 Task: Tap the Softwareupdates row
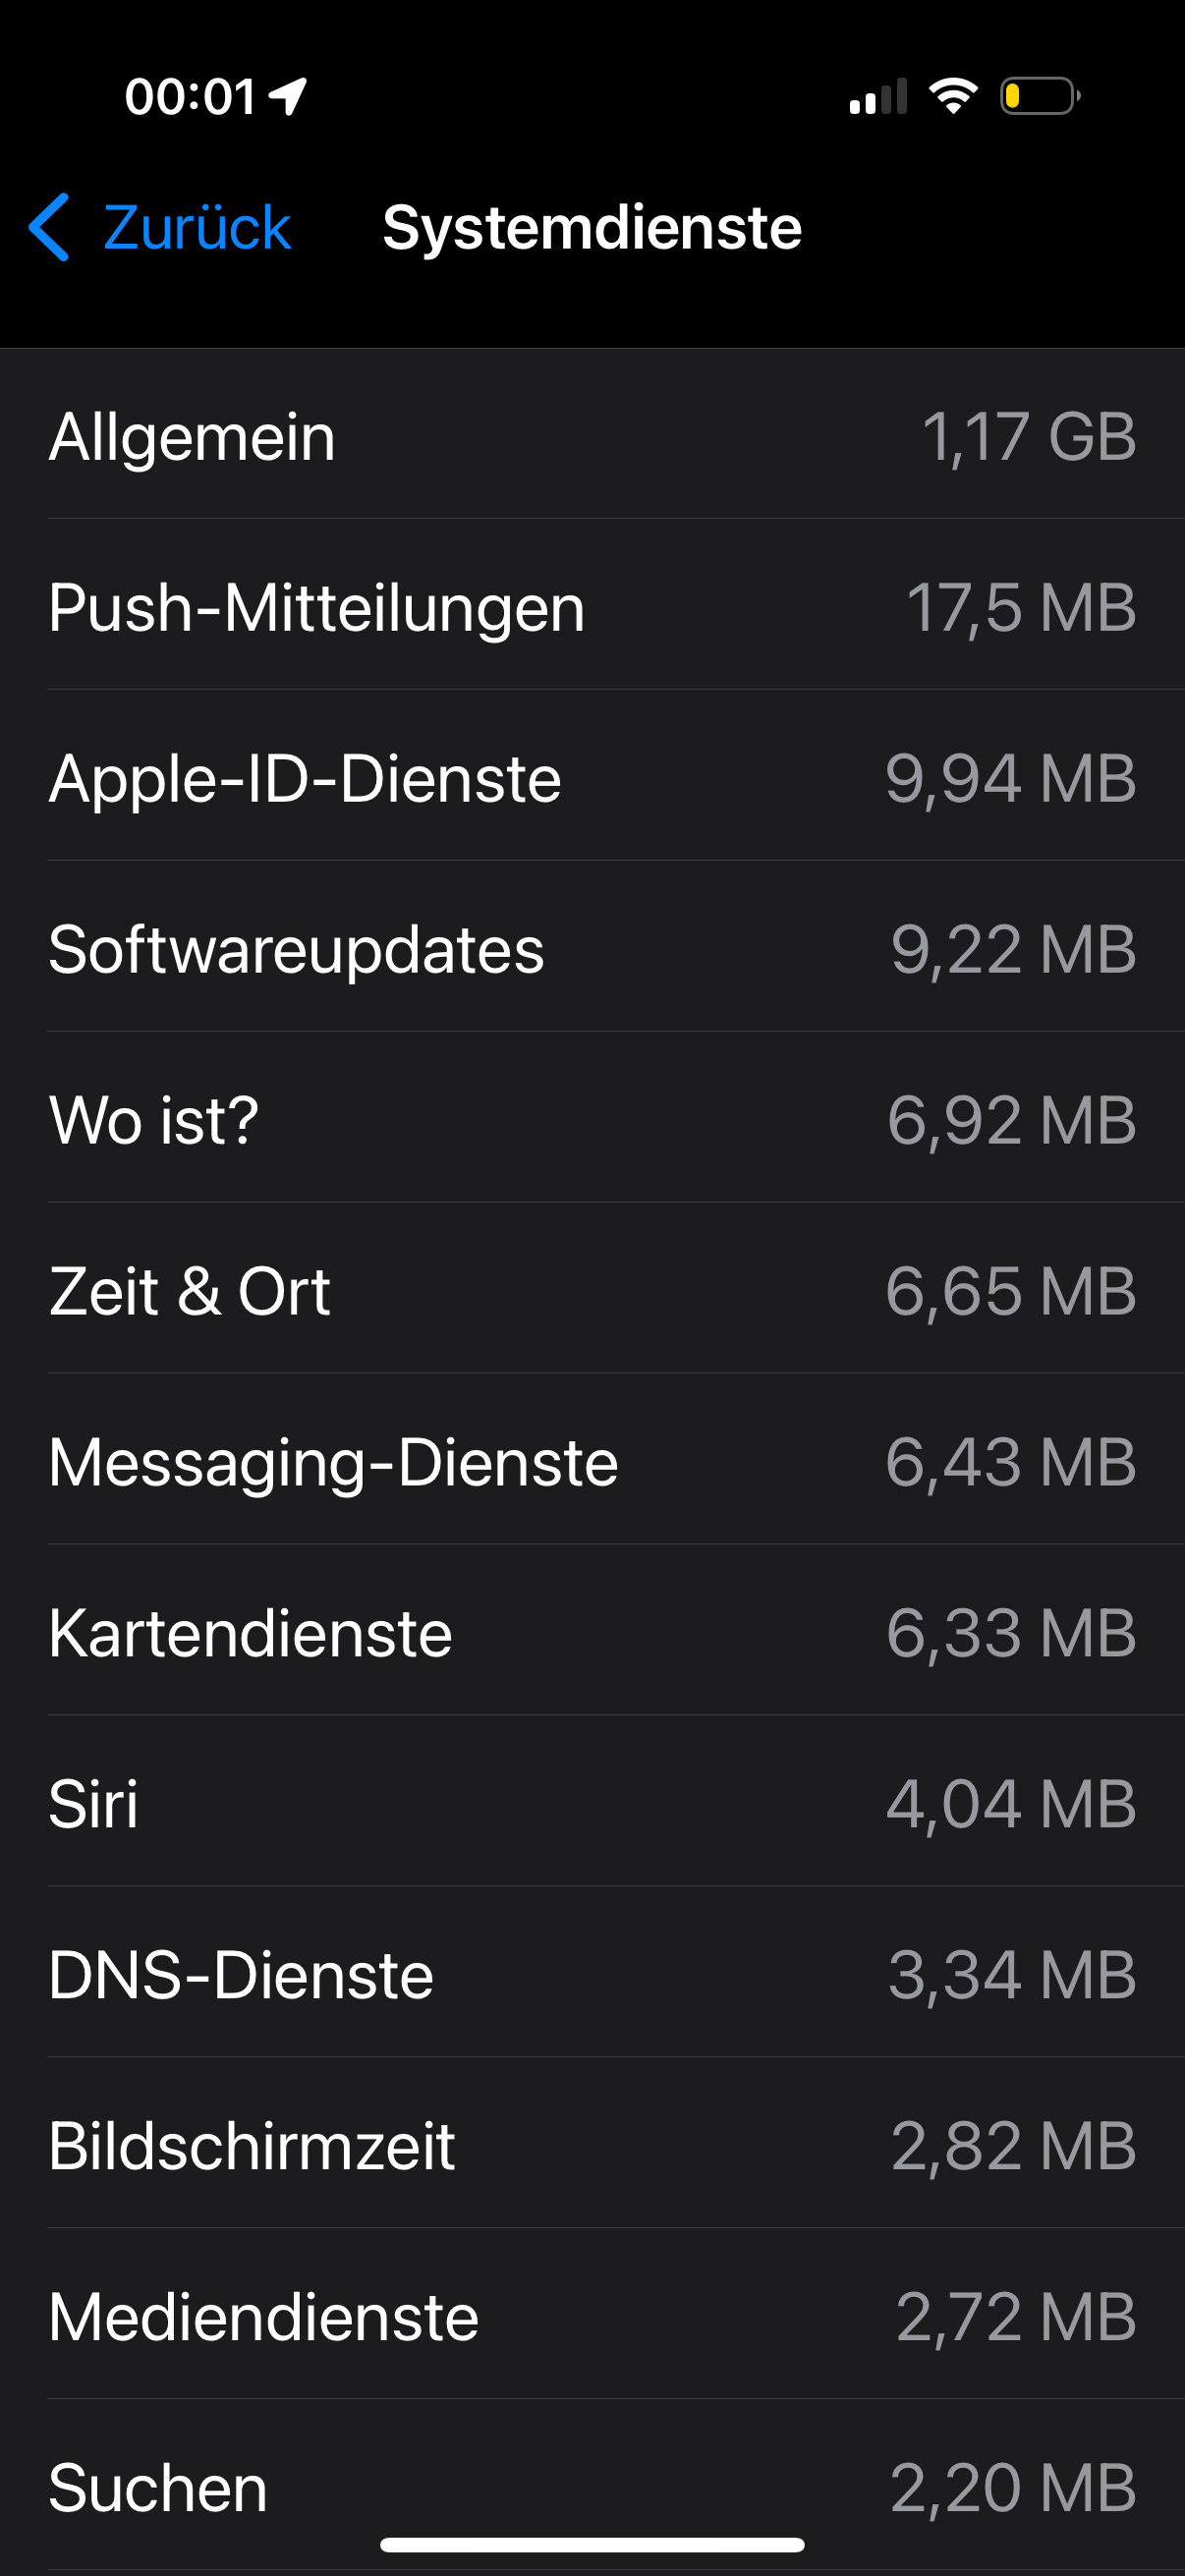(592, 949)
